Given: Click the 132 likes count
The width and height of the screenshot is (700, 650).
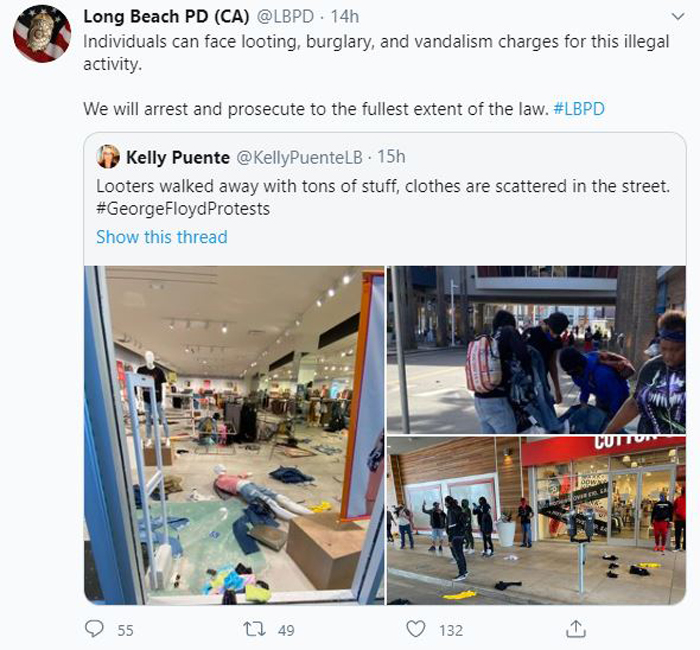Looking at the screenshot, I should click(451, 630).
